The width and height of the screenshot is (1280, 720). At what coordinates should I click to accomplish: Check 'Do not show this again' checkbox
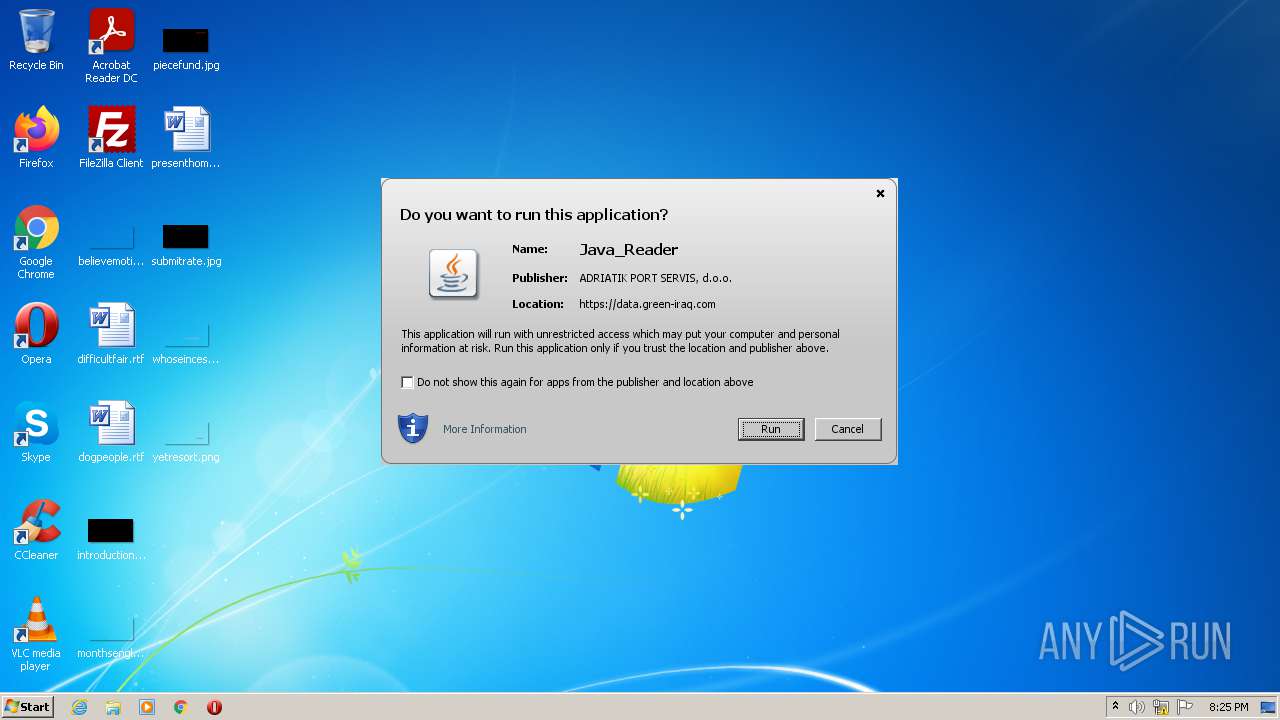point(407,382)
